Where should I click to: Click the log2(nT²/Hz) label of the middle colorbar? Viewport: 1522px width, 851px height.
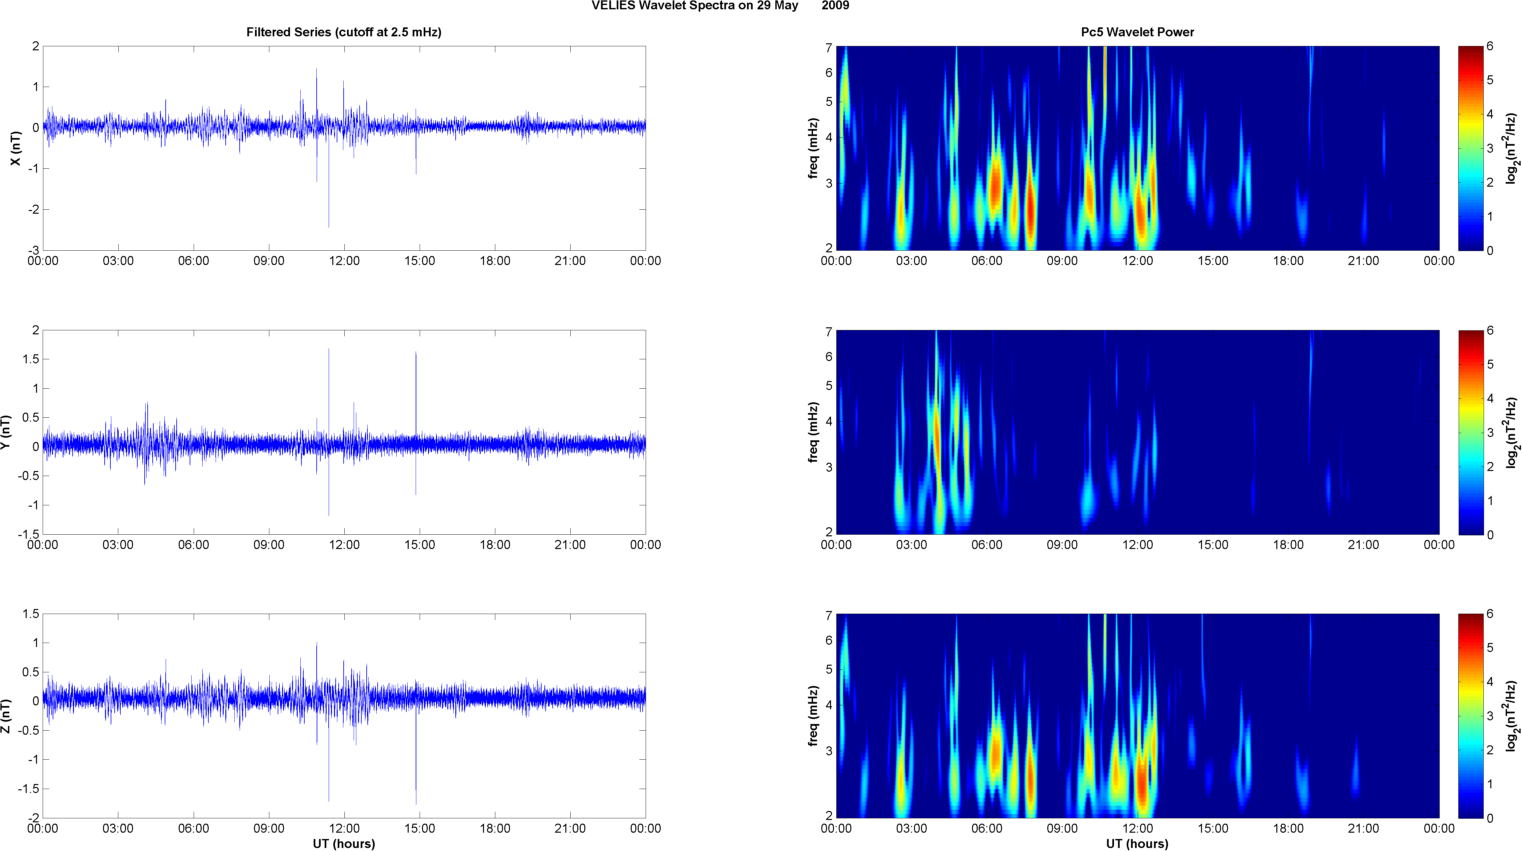[x=1512, y=432]
